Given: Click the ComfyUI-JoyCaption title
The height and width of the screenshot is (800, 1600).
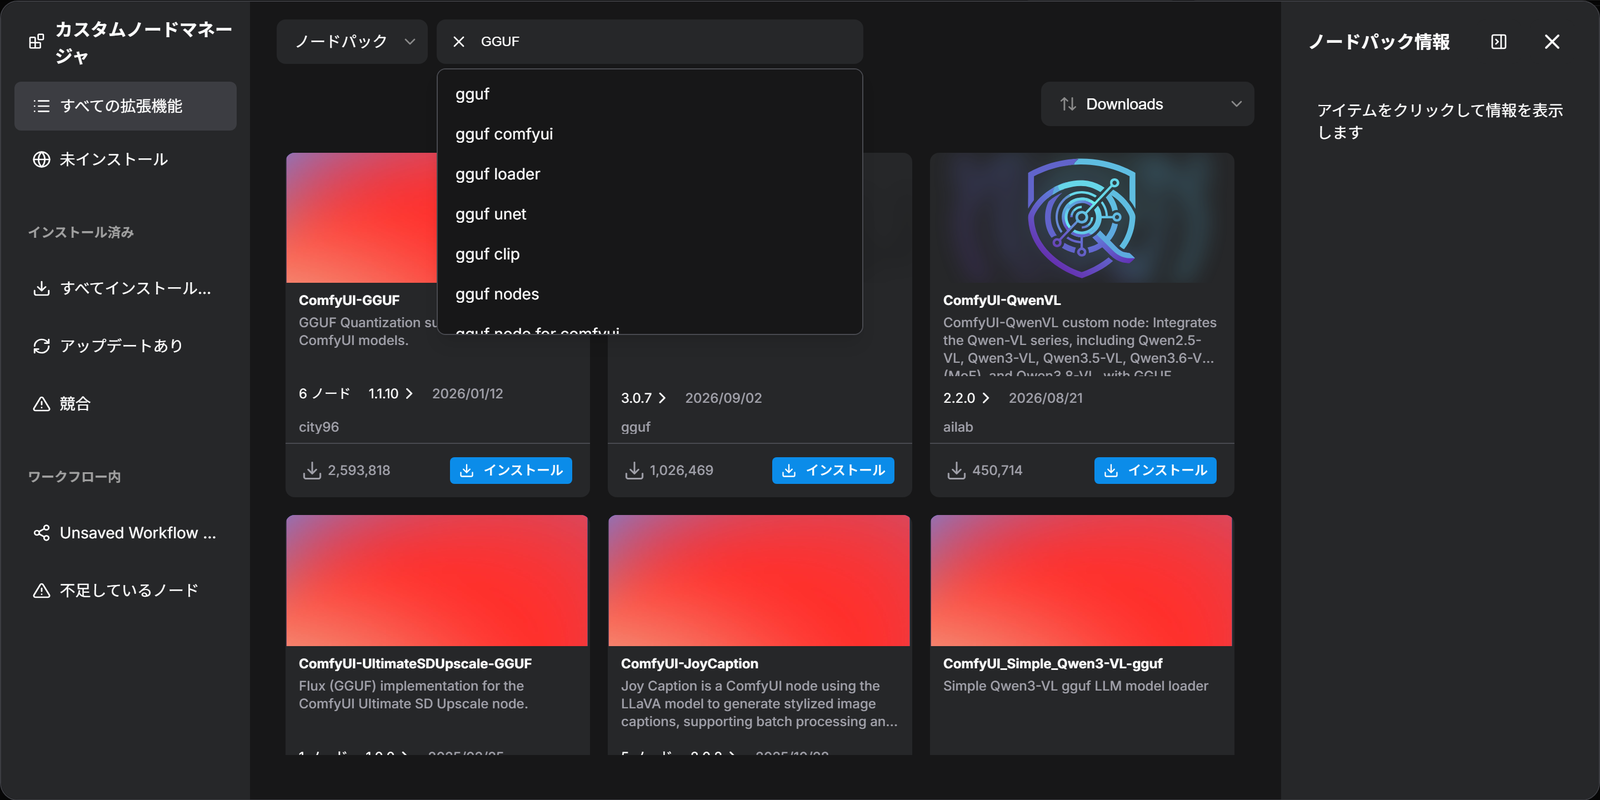Looking at the screenshot, I should (690, 664).
